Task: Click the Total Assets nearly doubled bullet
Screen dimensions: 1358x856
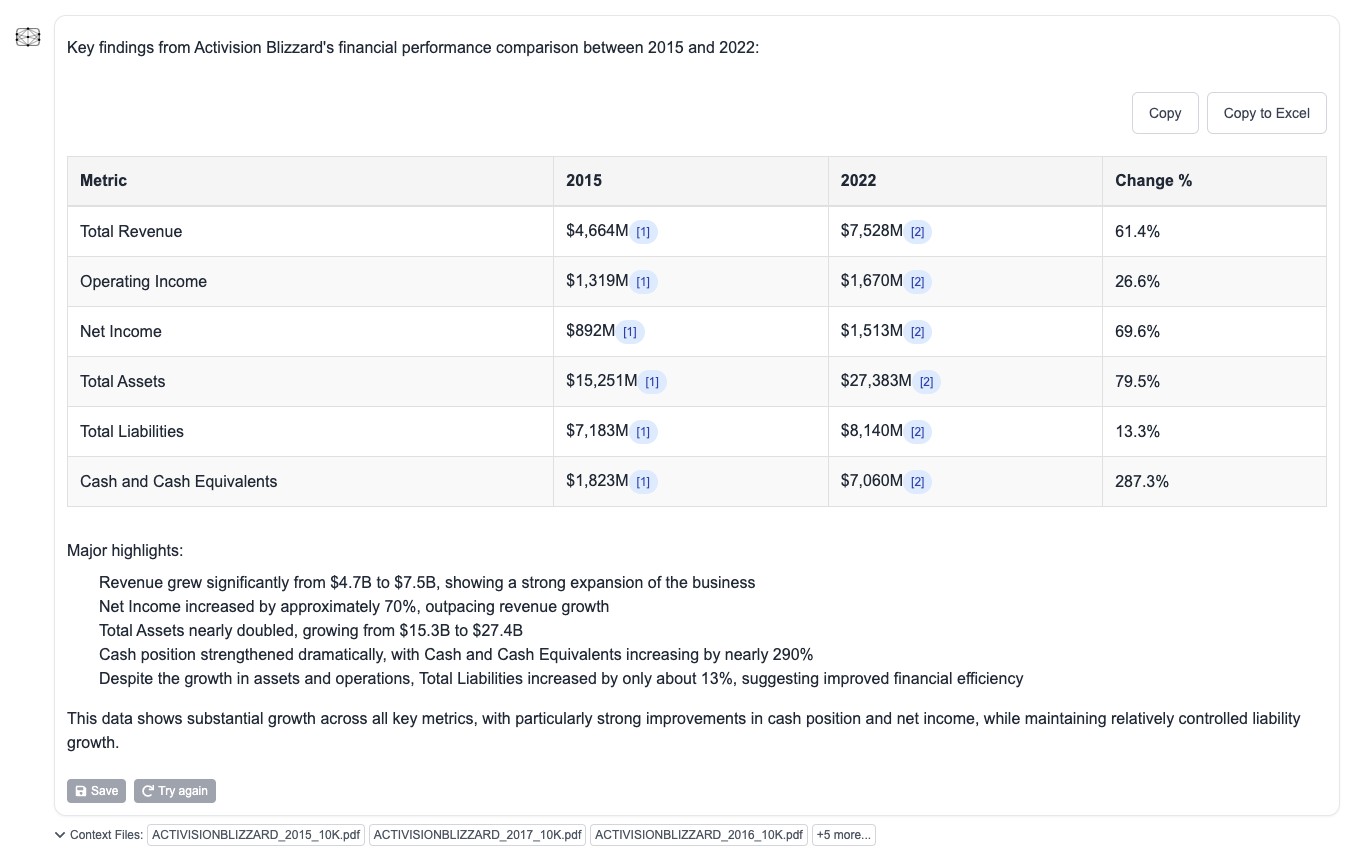Action: tap(311, 630)
